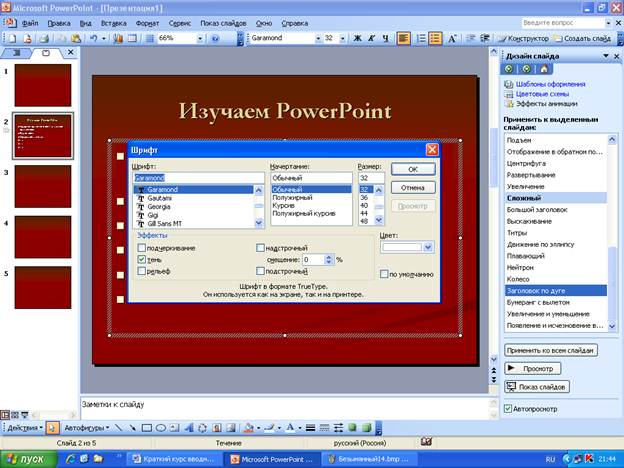Click the home icon in the task pane
This screenshot has height=468, width=624.
544,69
